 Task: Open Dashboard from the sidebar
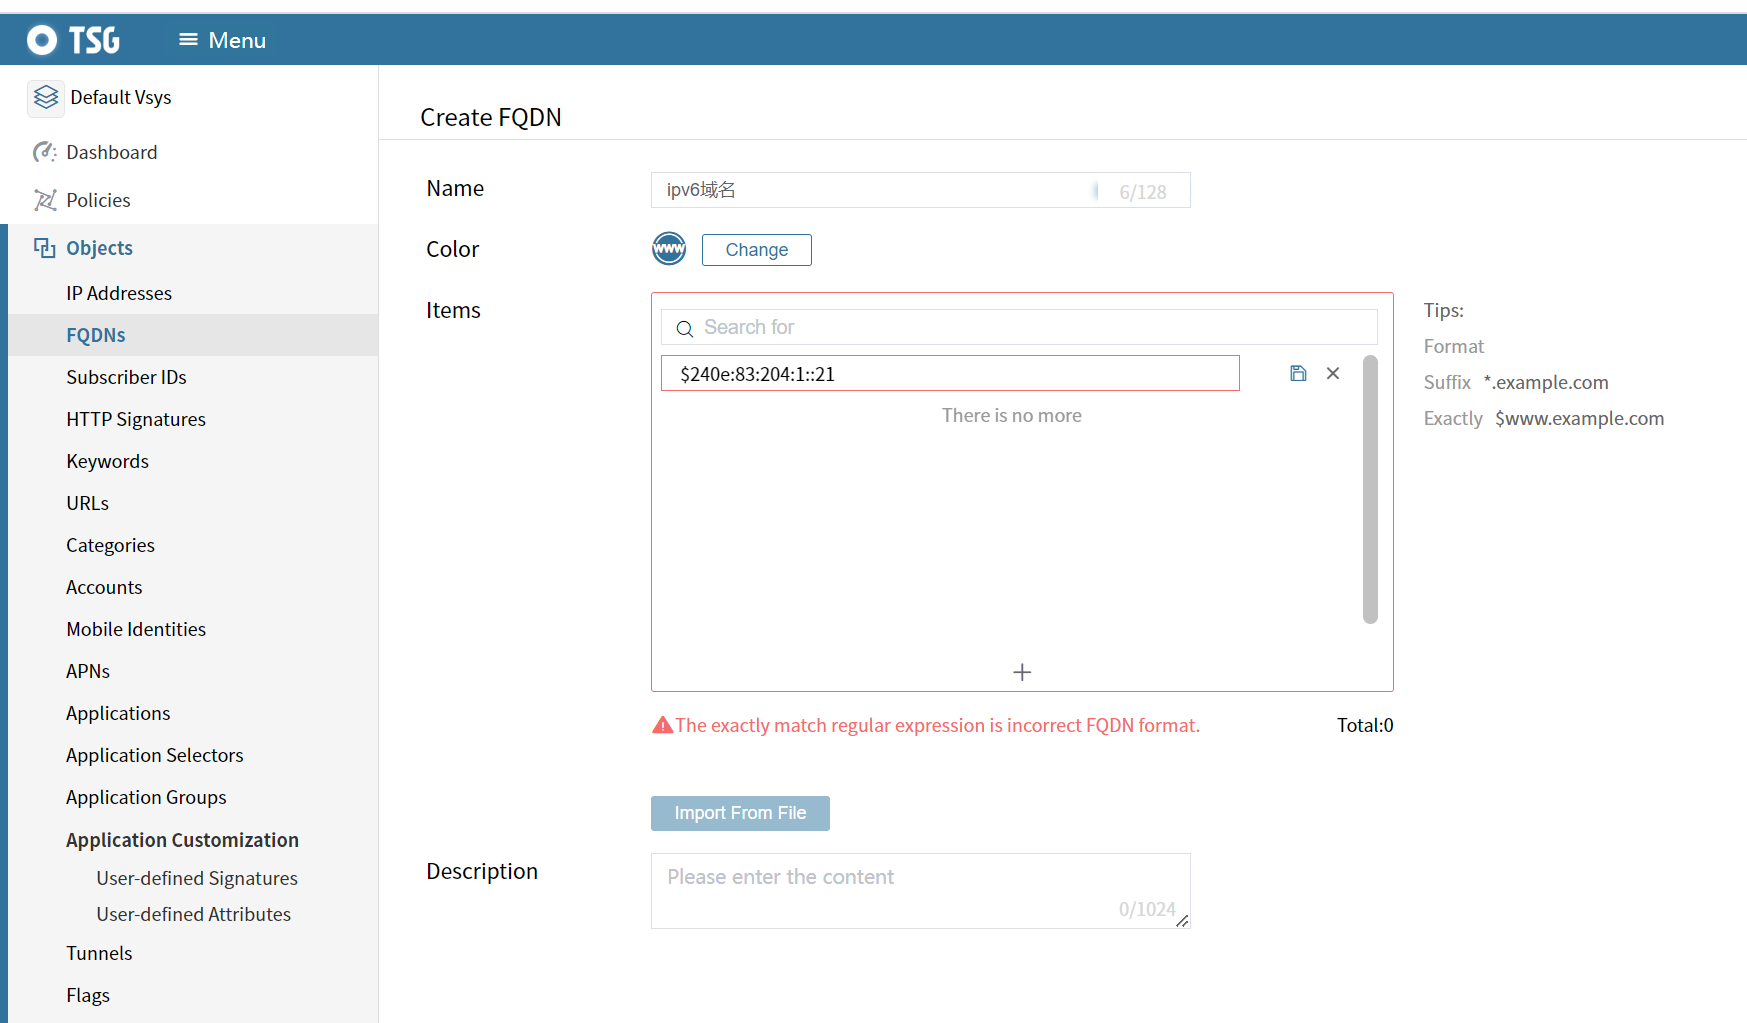point(111,152)
